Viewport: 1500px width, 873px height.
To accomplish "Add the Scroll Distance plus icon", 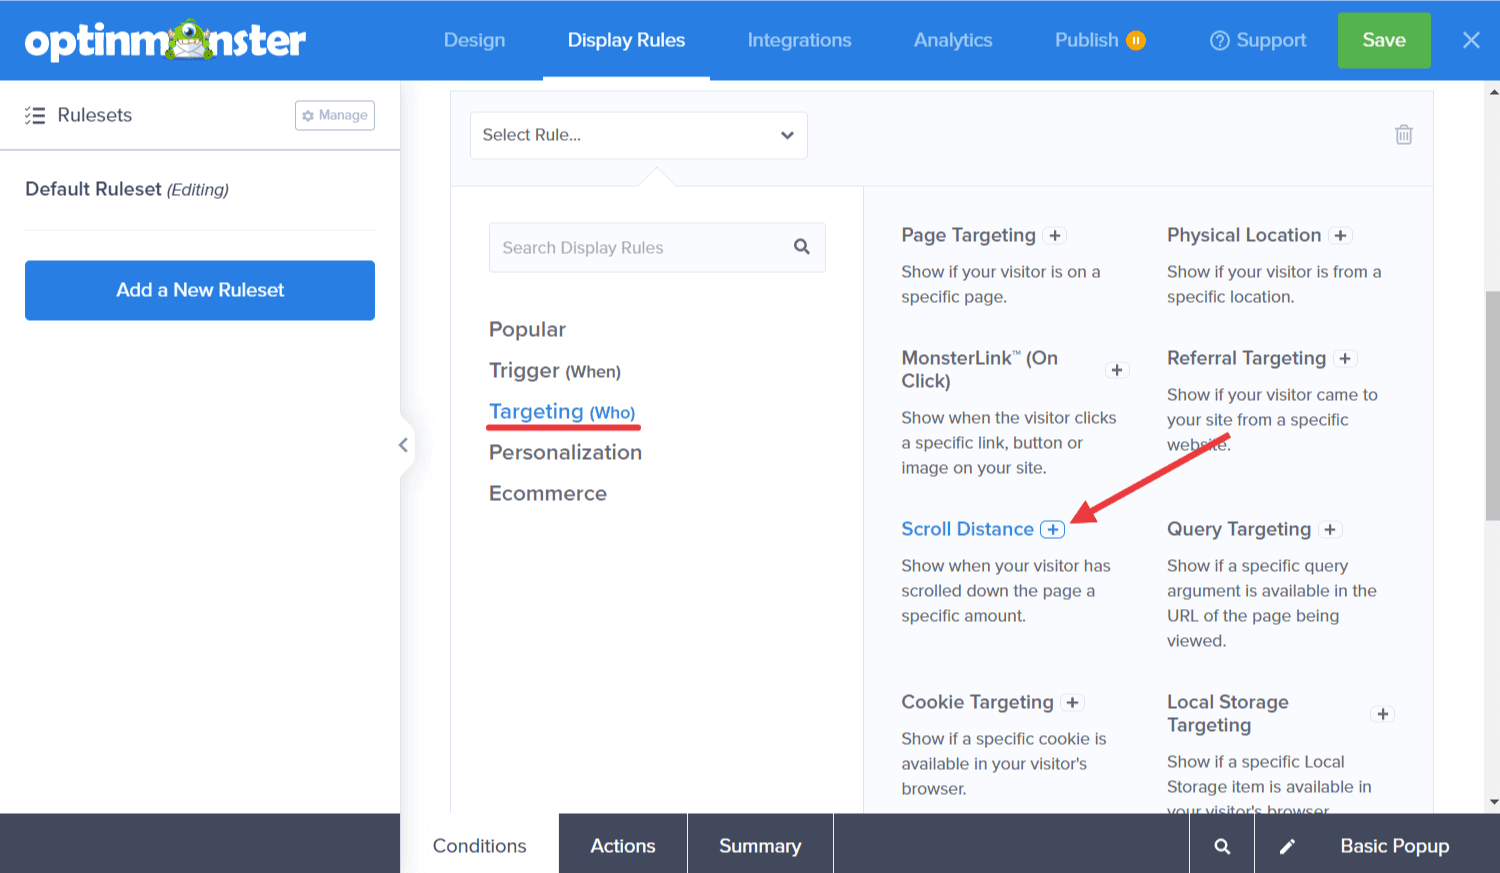I will tap(1053, 530).
